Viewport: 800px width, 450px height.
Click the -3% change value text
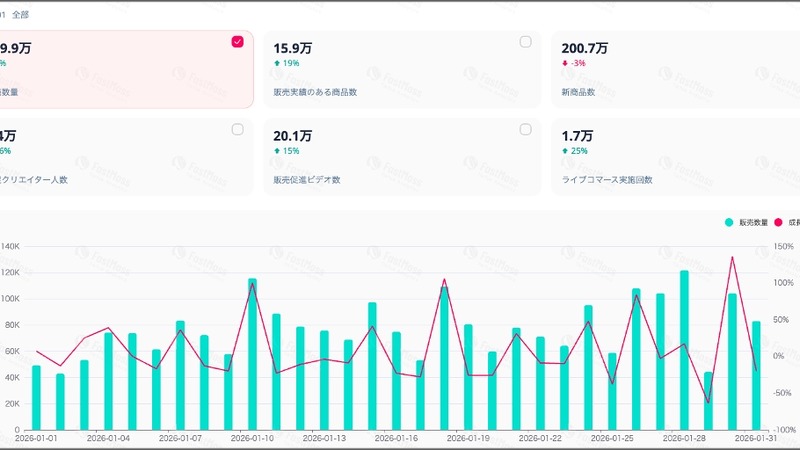[x=578, y=63]
